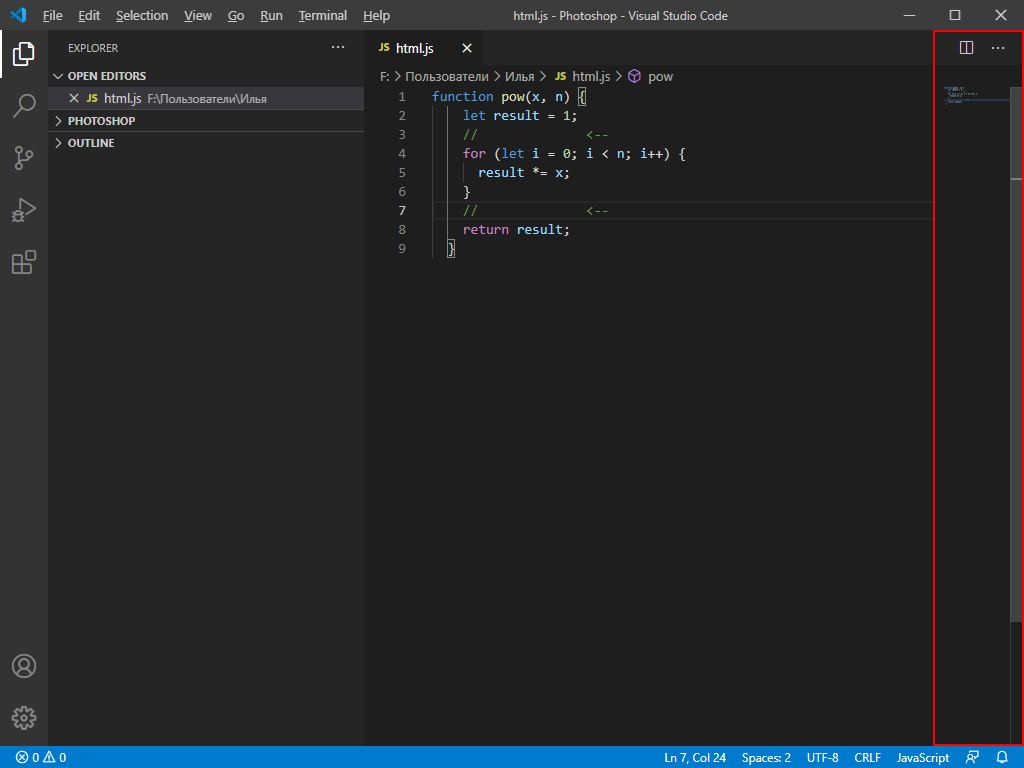Click the Split Editor icon
Image resolution: width=1024 pixels, height=768 pixels.
(x=965, y=47)
